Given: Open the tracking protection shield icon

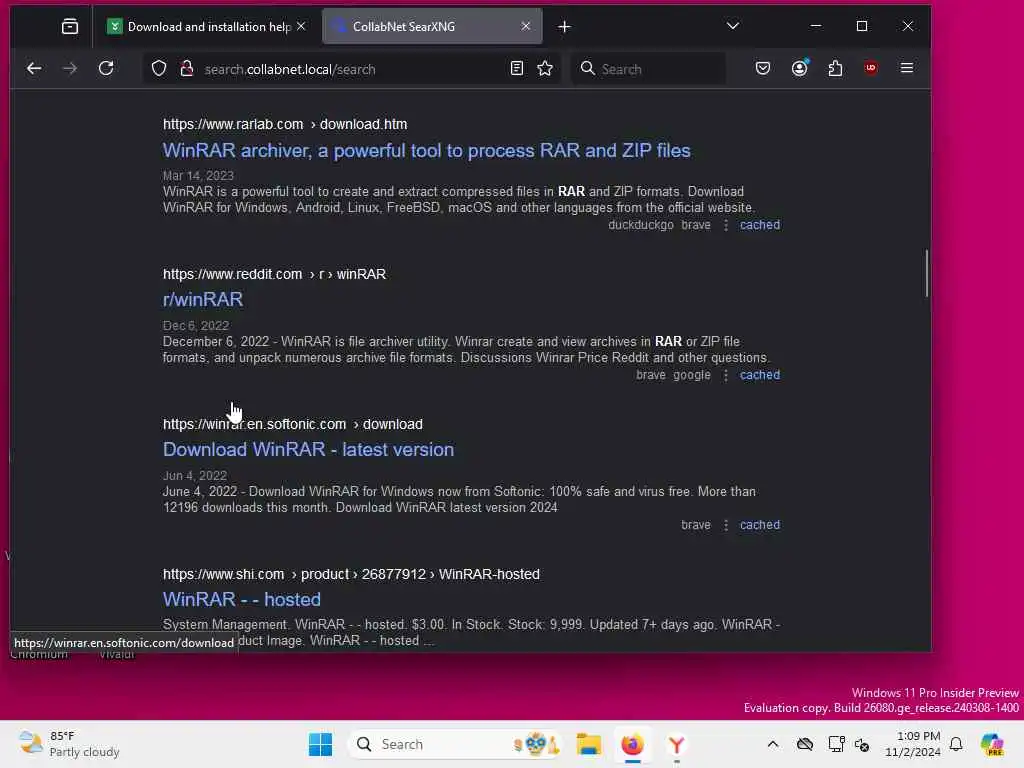Looking at the screenshot, I should tap(159, 69).
